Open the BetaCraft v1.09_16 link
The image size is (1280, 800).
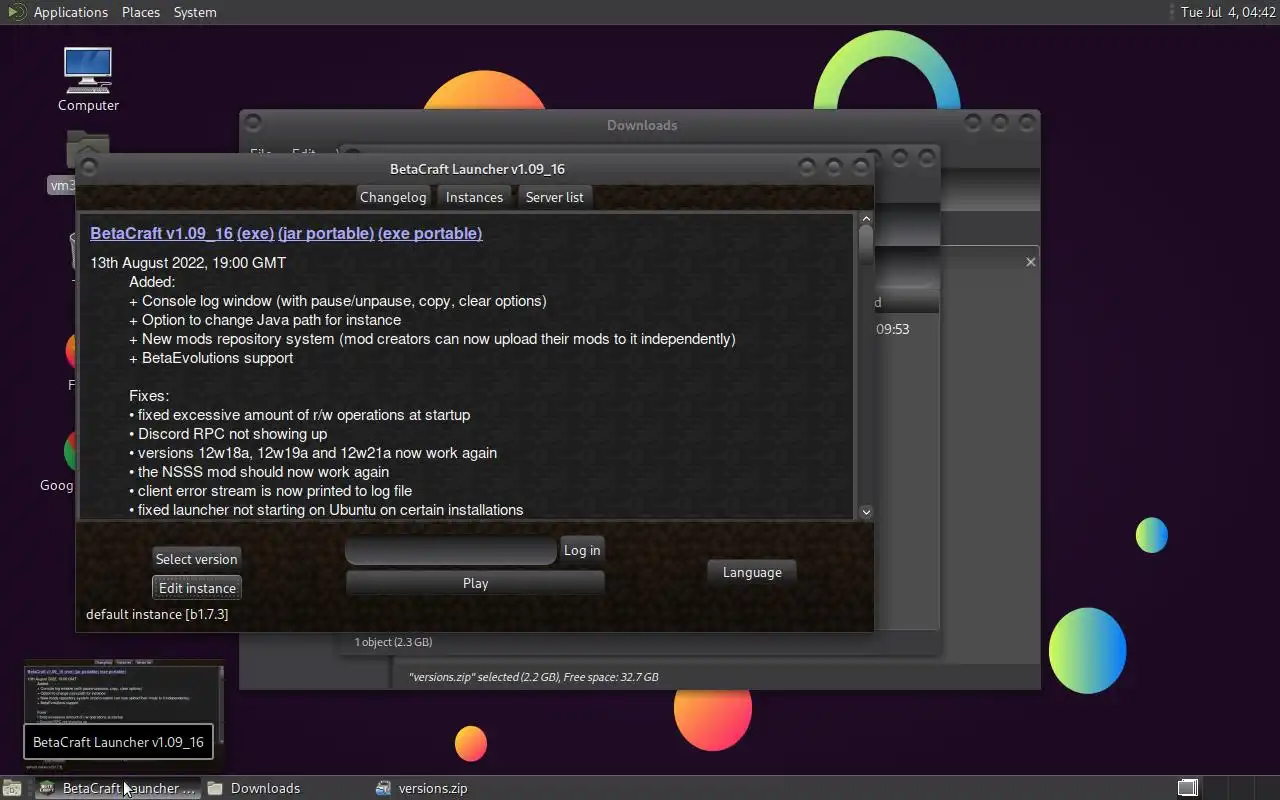pos(161,233)
